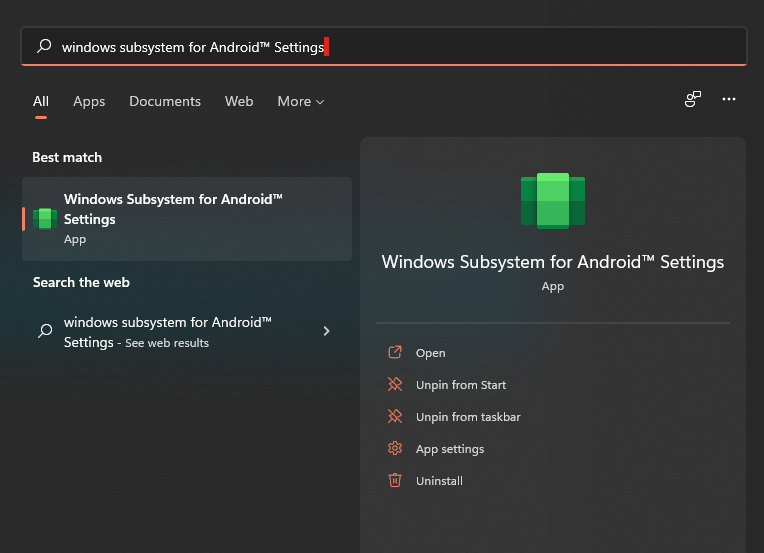Select the Best match app result
Viewport: 764px width, 553px height.
pyautogui.click(x=187, y=219)
